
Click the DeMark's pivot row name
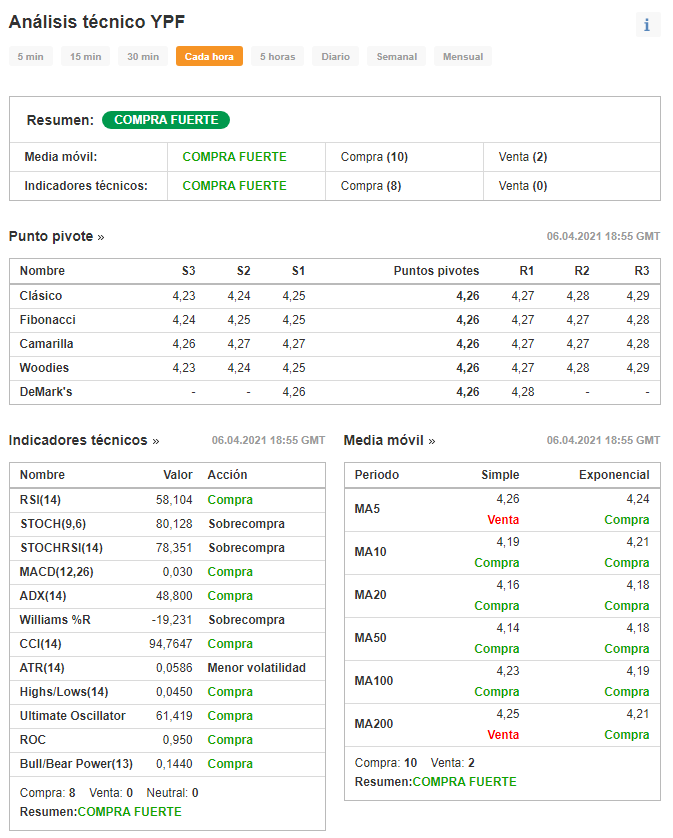pyautogui.click(x=46, y=392)
